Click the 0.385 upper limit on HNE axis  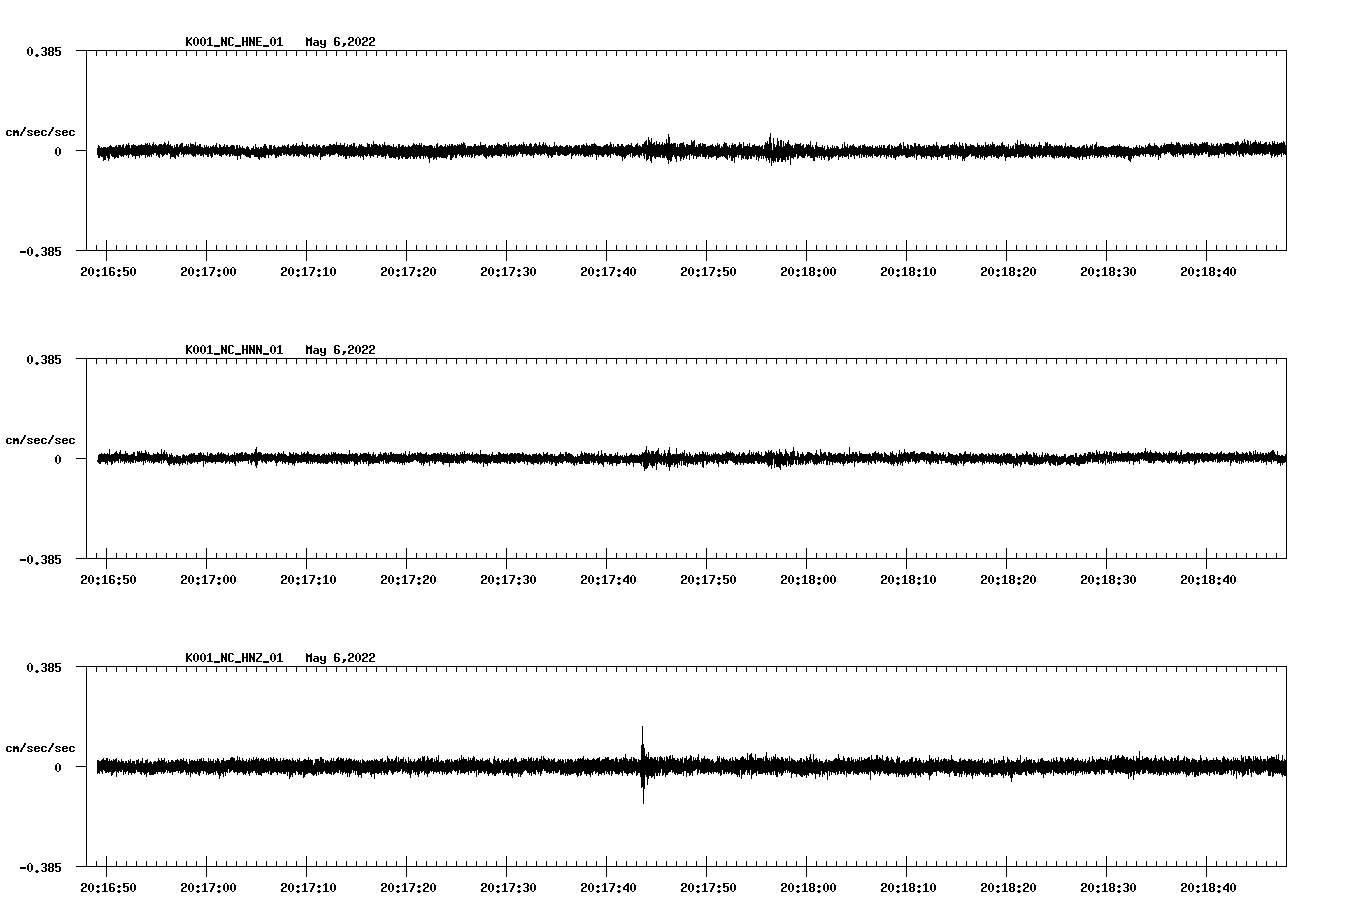click(44, 51)
